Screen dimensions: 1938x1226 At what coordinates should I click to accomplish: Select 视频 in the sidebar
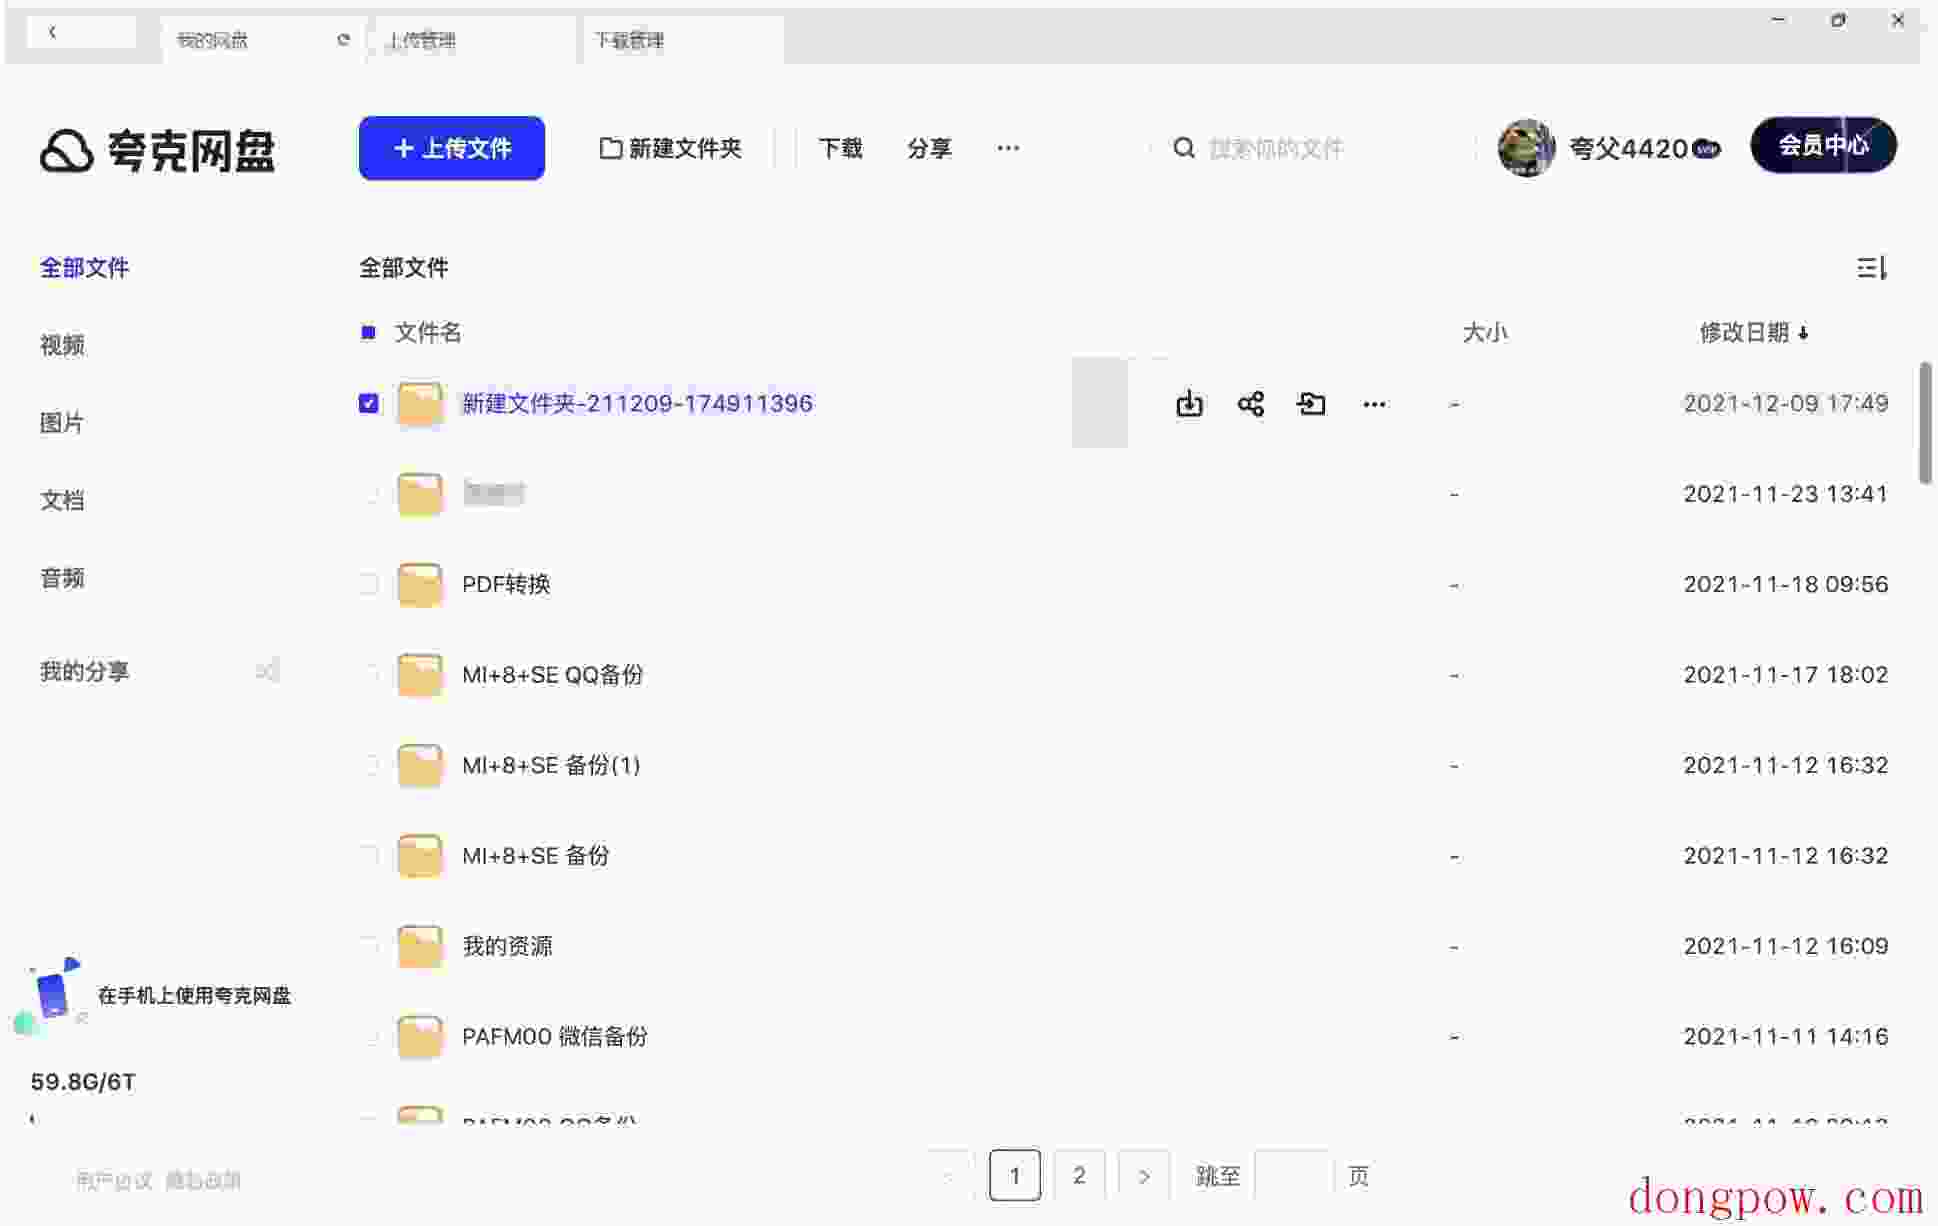(x=62, y=345)
